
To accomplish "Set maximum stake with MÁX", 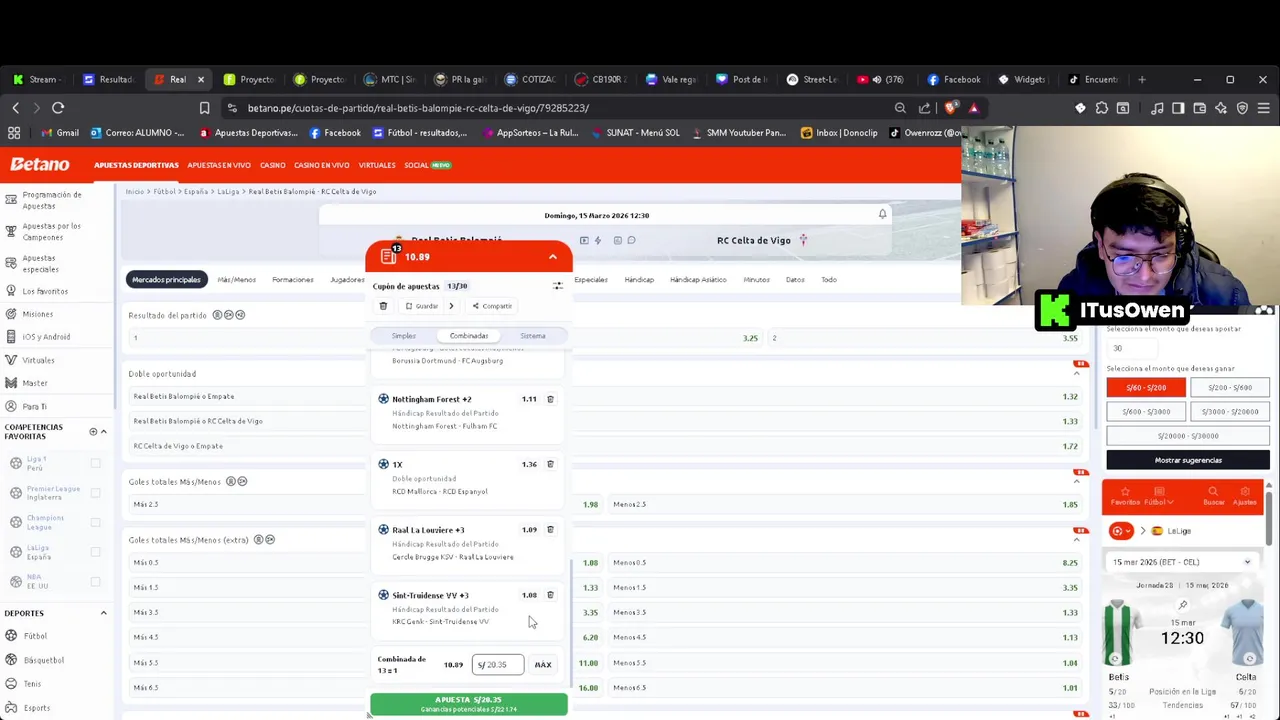I will pos(543,665).
